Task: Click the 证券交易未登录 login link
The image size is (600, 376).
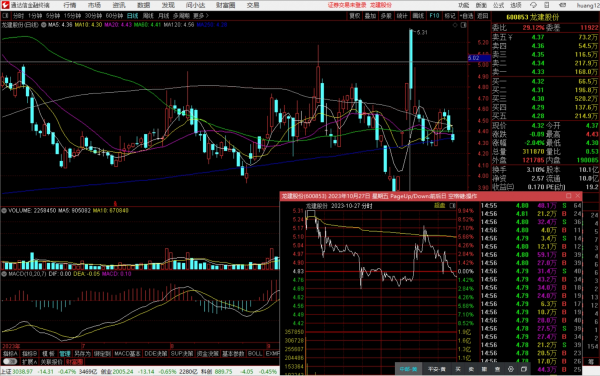Action: coord(347,5)
